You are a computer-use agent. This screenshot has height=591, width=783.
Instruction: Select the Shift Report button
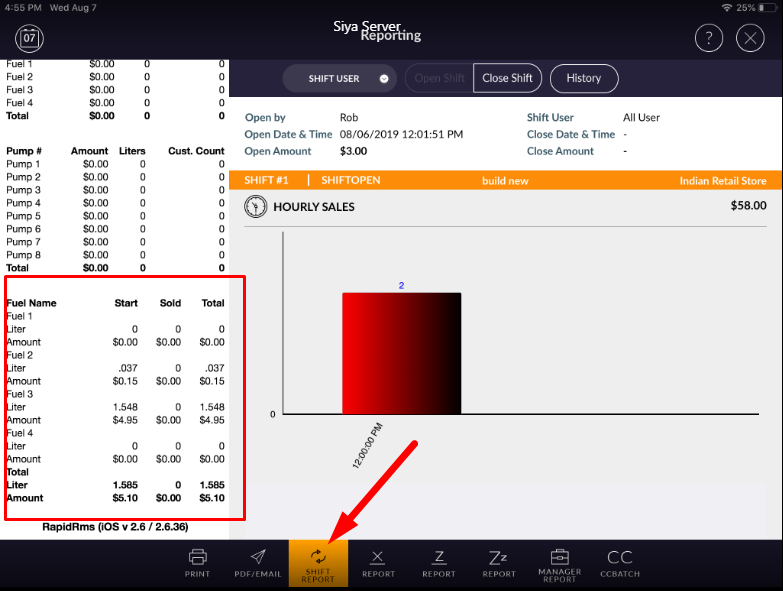click(318, 564)
